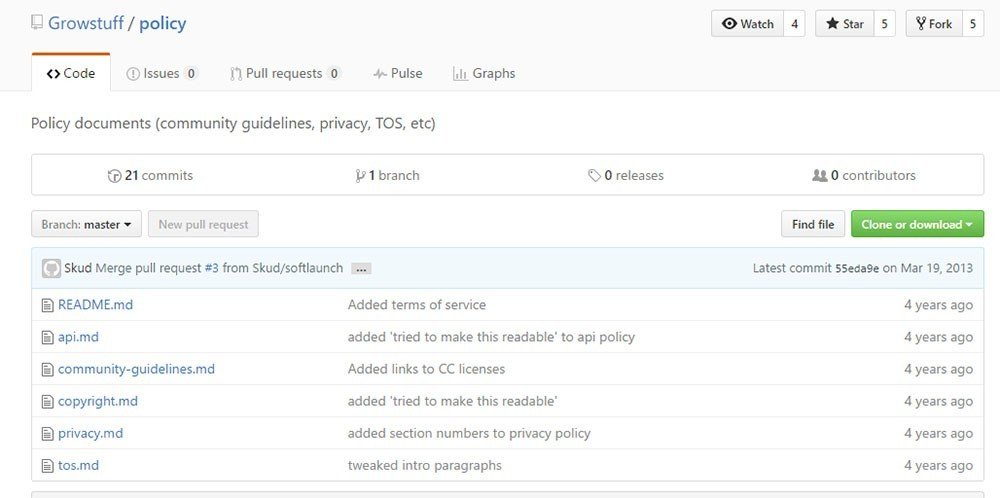Star the policy repository

pos(844,24)
